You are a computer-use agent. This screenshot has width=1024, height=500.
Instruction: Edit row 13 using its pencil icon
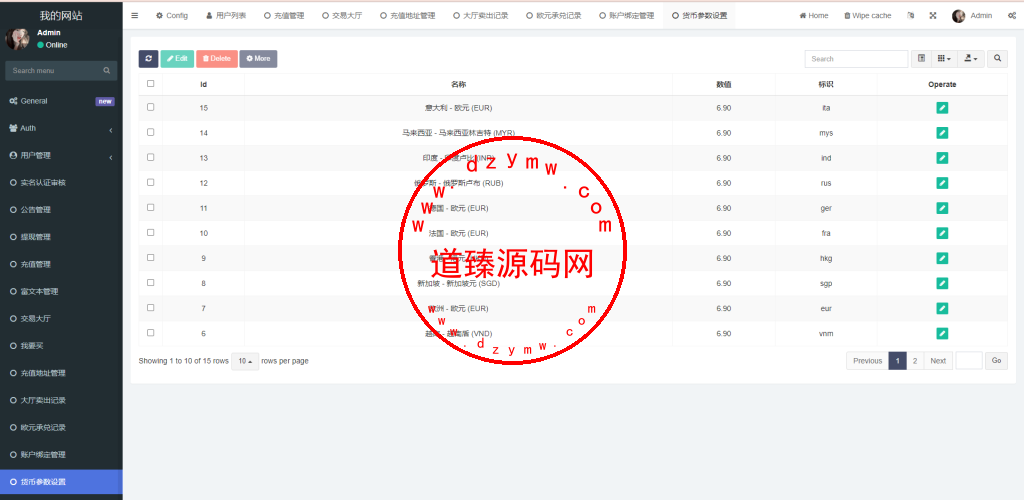pos(942,158)
